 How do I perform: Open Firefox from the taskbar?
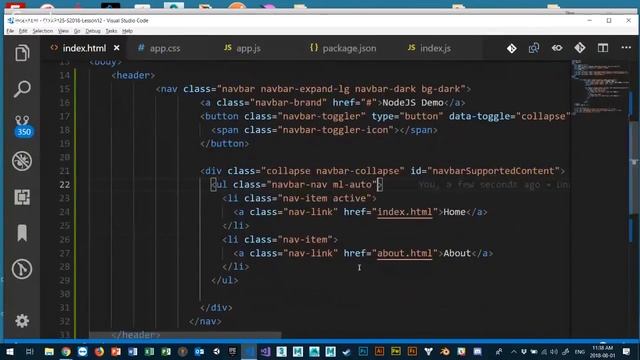[99, 351]
